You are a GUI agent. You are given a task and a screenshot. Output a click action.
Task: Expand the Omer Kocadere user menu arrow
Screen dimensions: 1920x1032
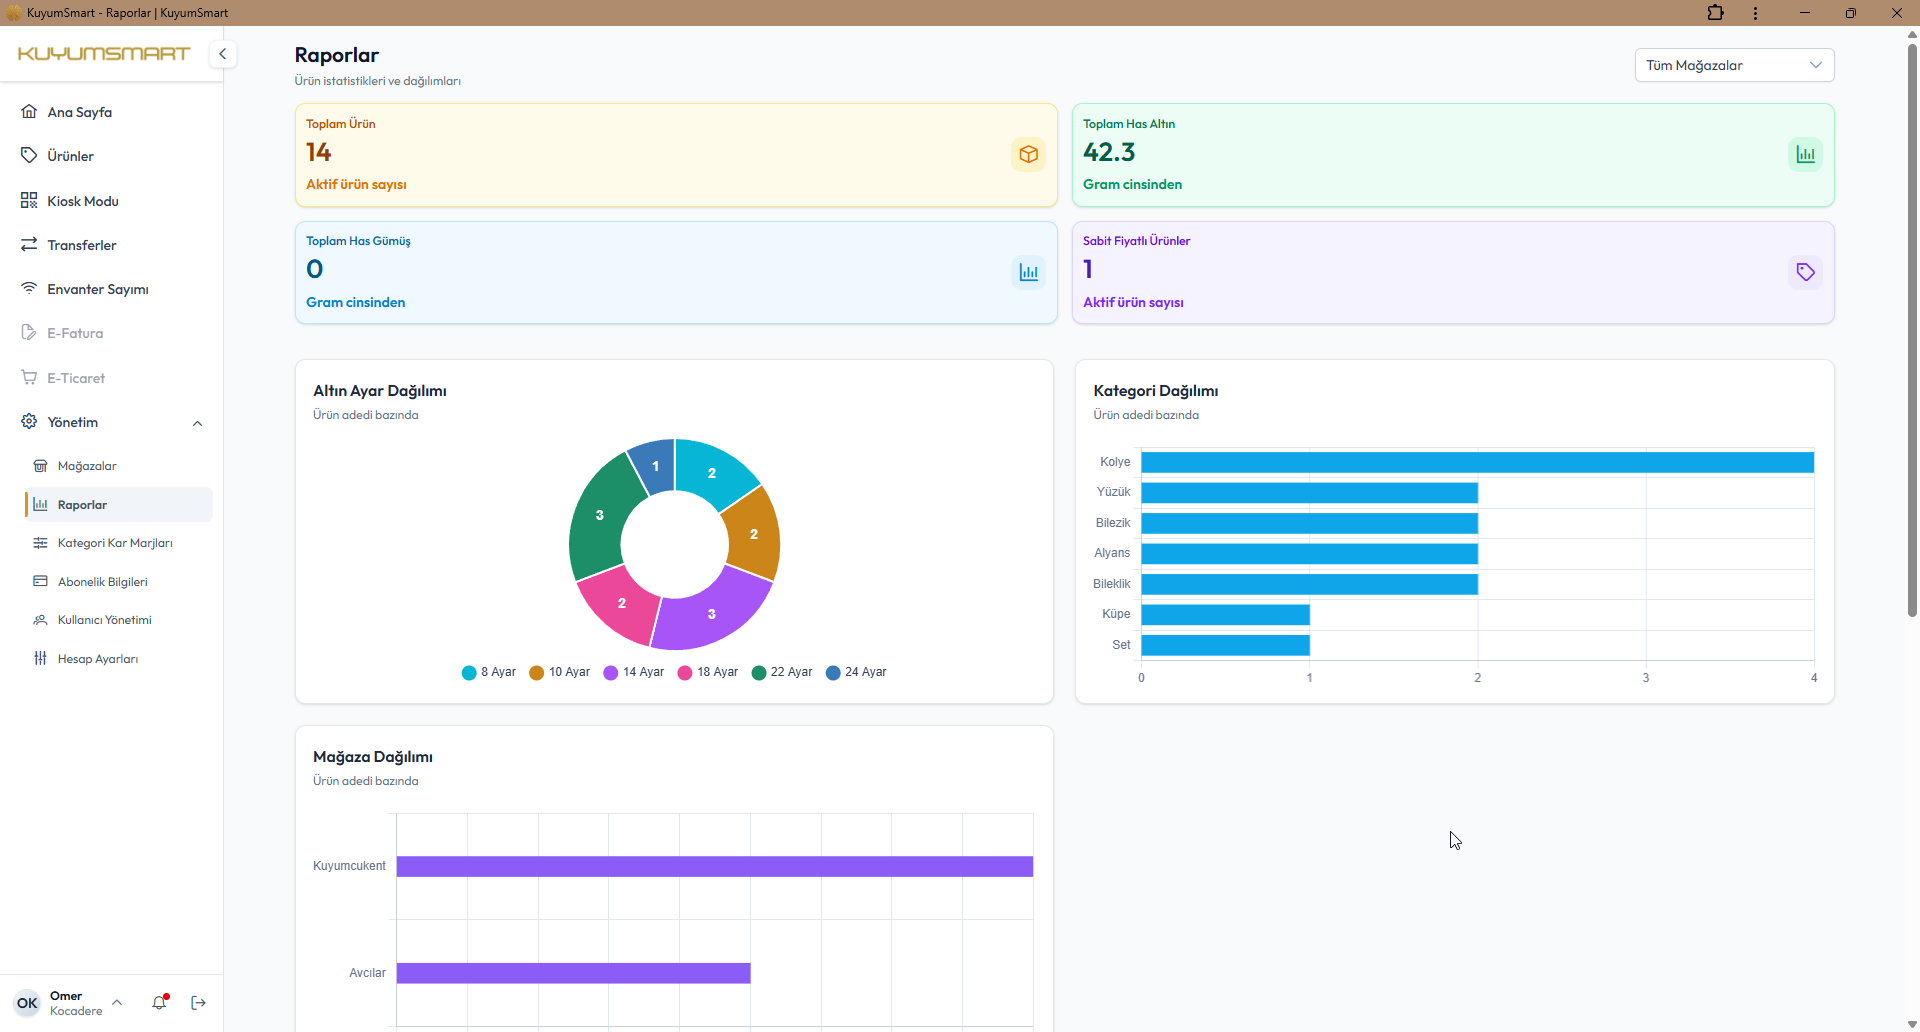click(x=117, y=1002)
